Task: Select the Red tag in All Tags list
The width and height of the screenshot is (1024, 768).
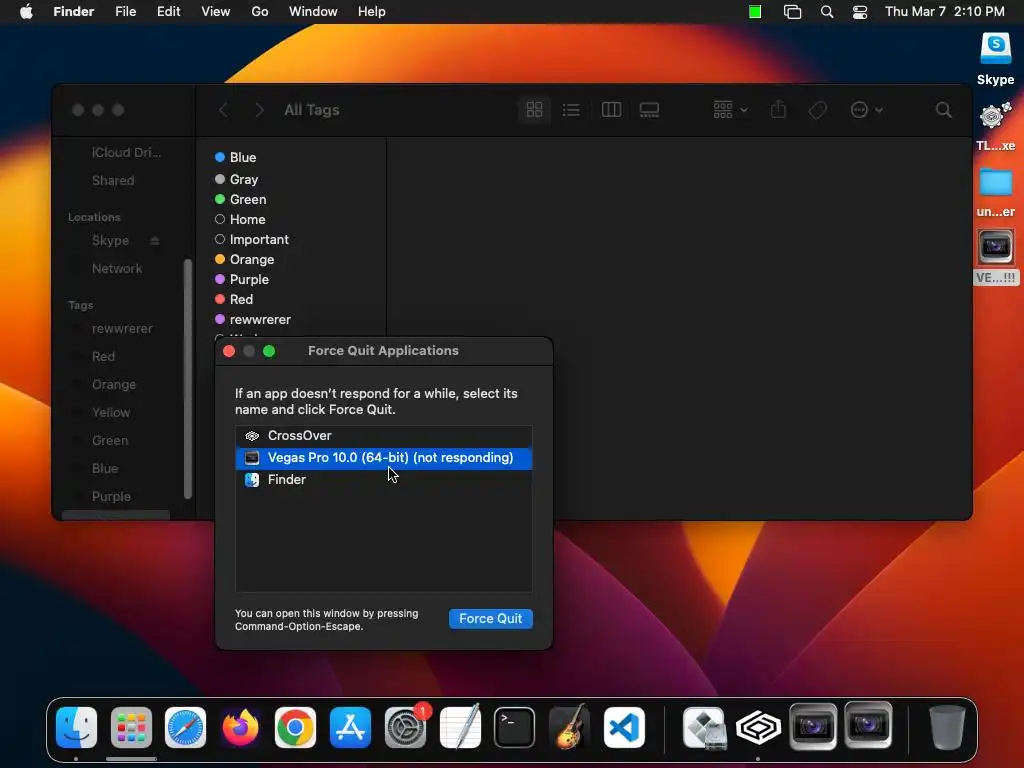Action: click(x=234, y=299)
